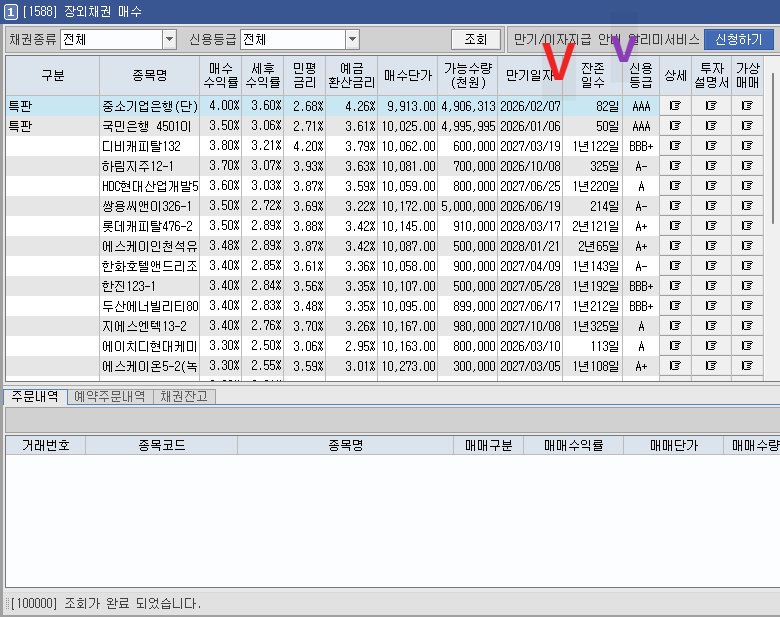Screen dimensions: 780x617
Task: Click the 매매구분 header in order list
Action: tap(488, 445)
